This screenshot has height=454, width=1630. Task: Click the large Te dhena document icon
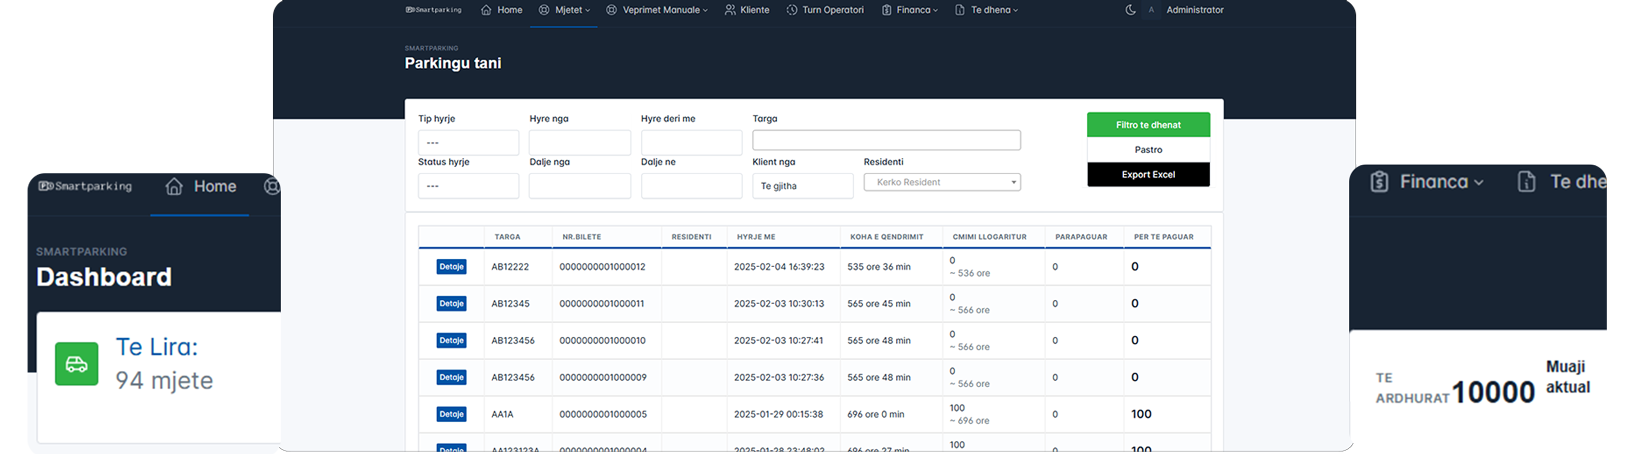coord(1526,182)
